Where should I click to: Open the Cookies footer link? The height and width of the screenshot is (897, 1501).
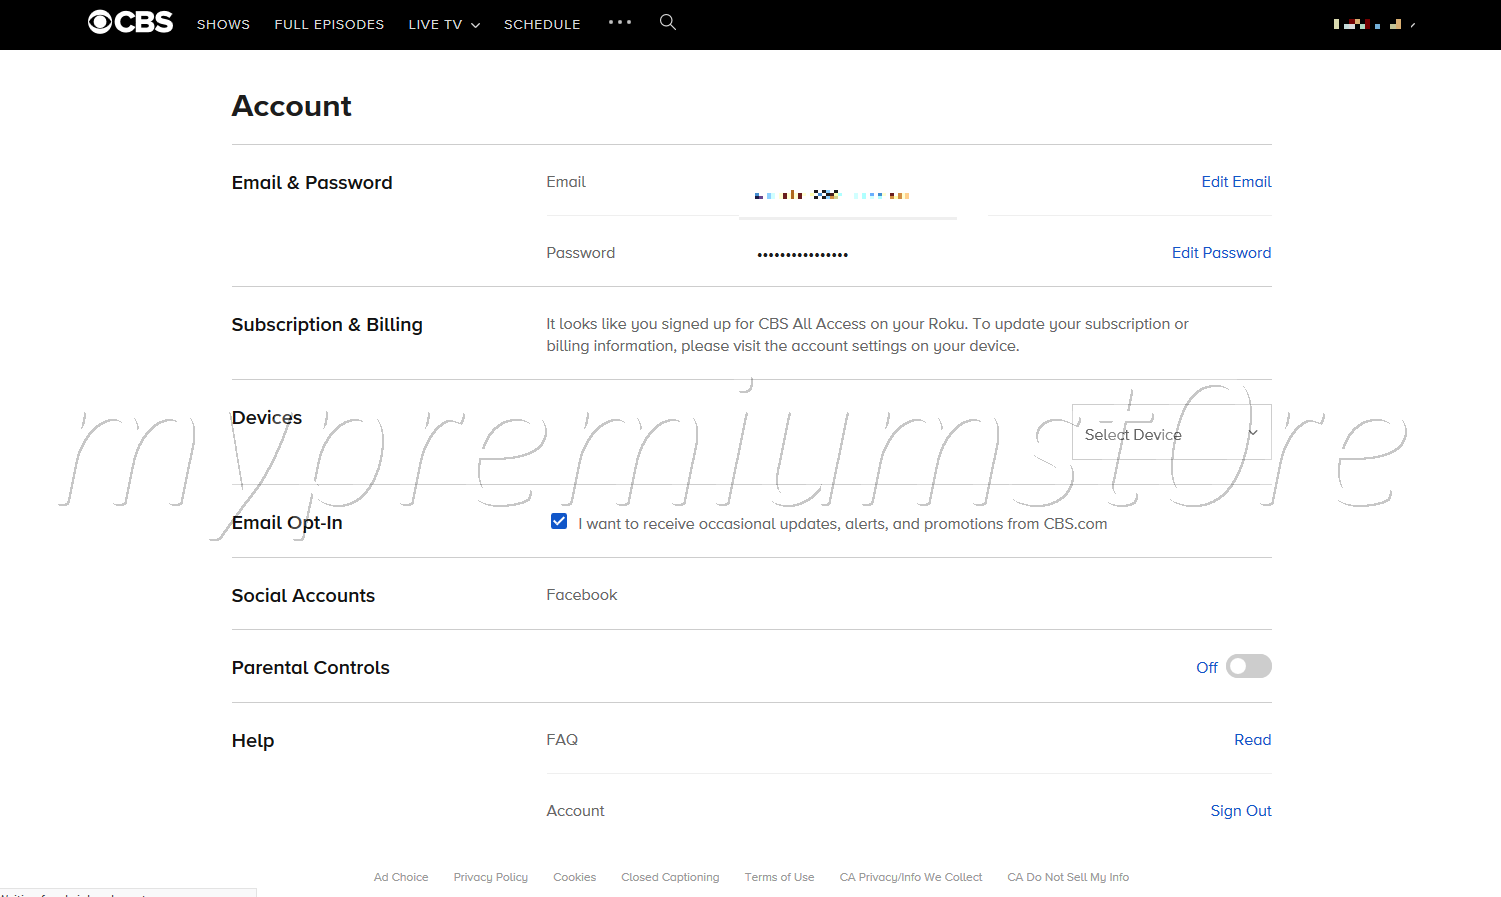point(574,877)
